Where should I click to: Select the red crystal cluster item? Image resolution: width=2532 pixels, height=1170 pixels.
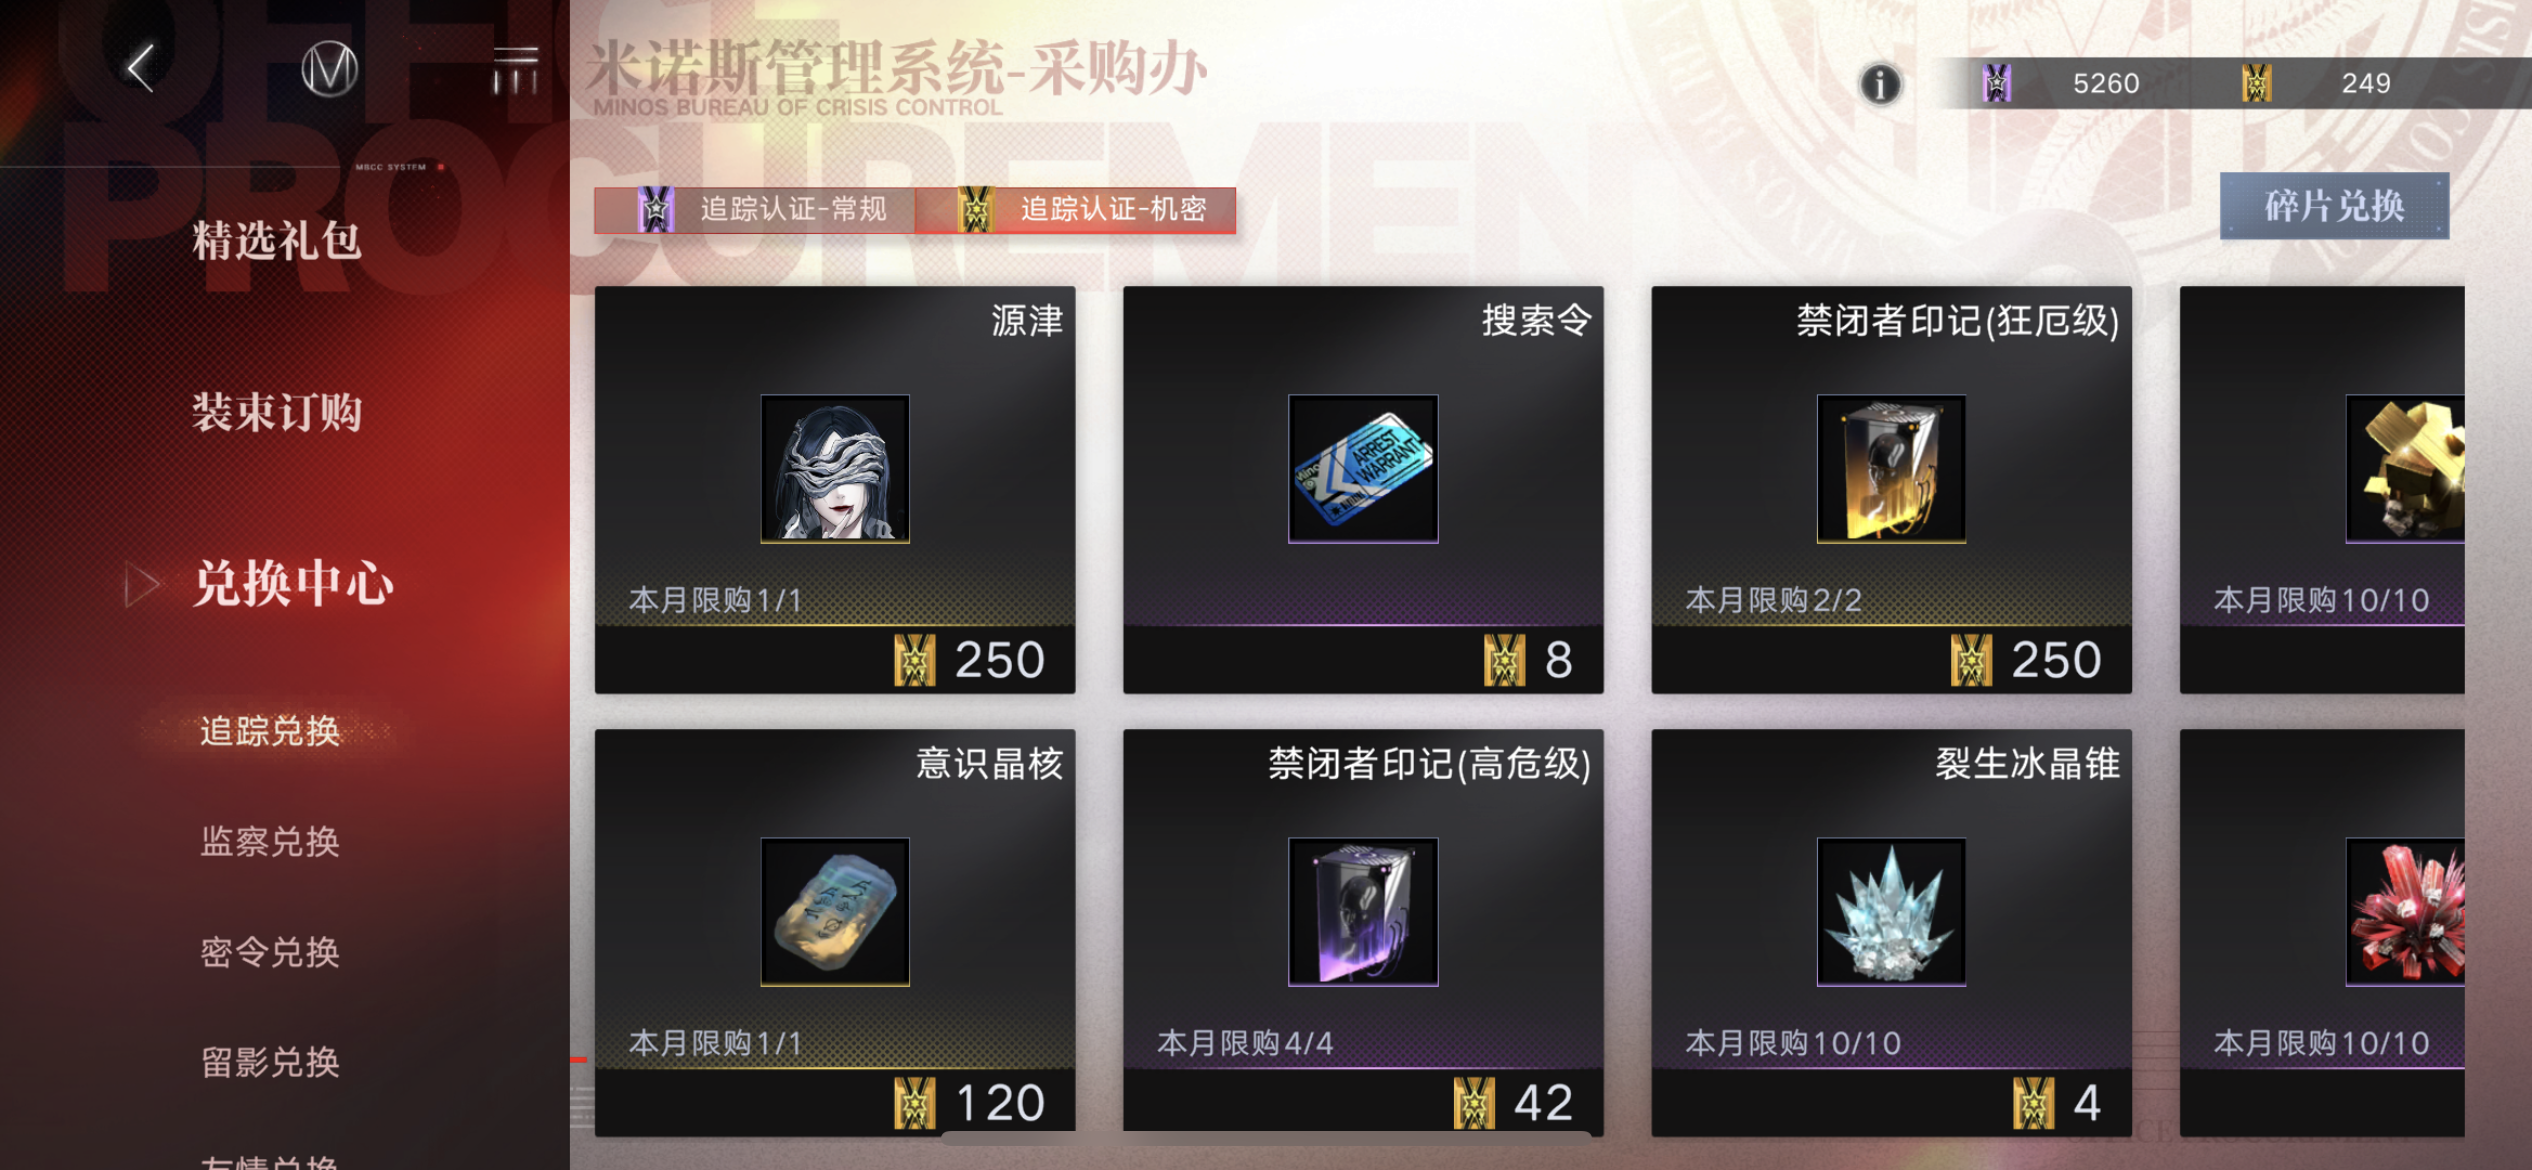click(x=2405, y=912)
